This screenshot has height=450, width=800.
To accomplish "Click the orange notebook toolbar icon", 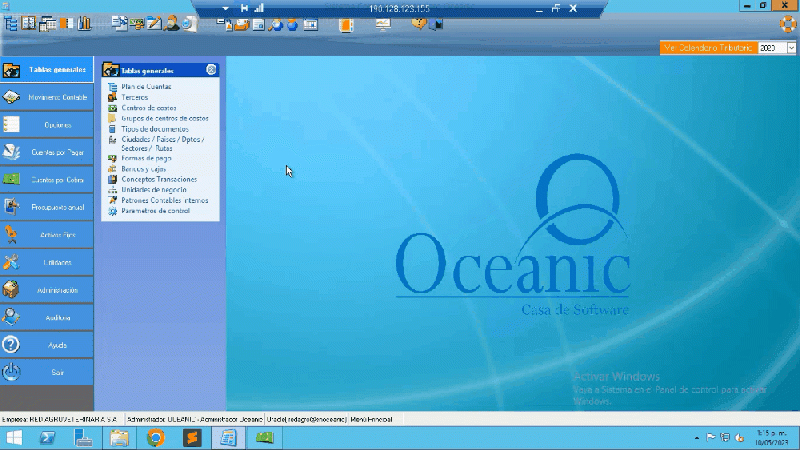I will pos(344,23).
